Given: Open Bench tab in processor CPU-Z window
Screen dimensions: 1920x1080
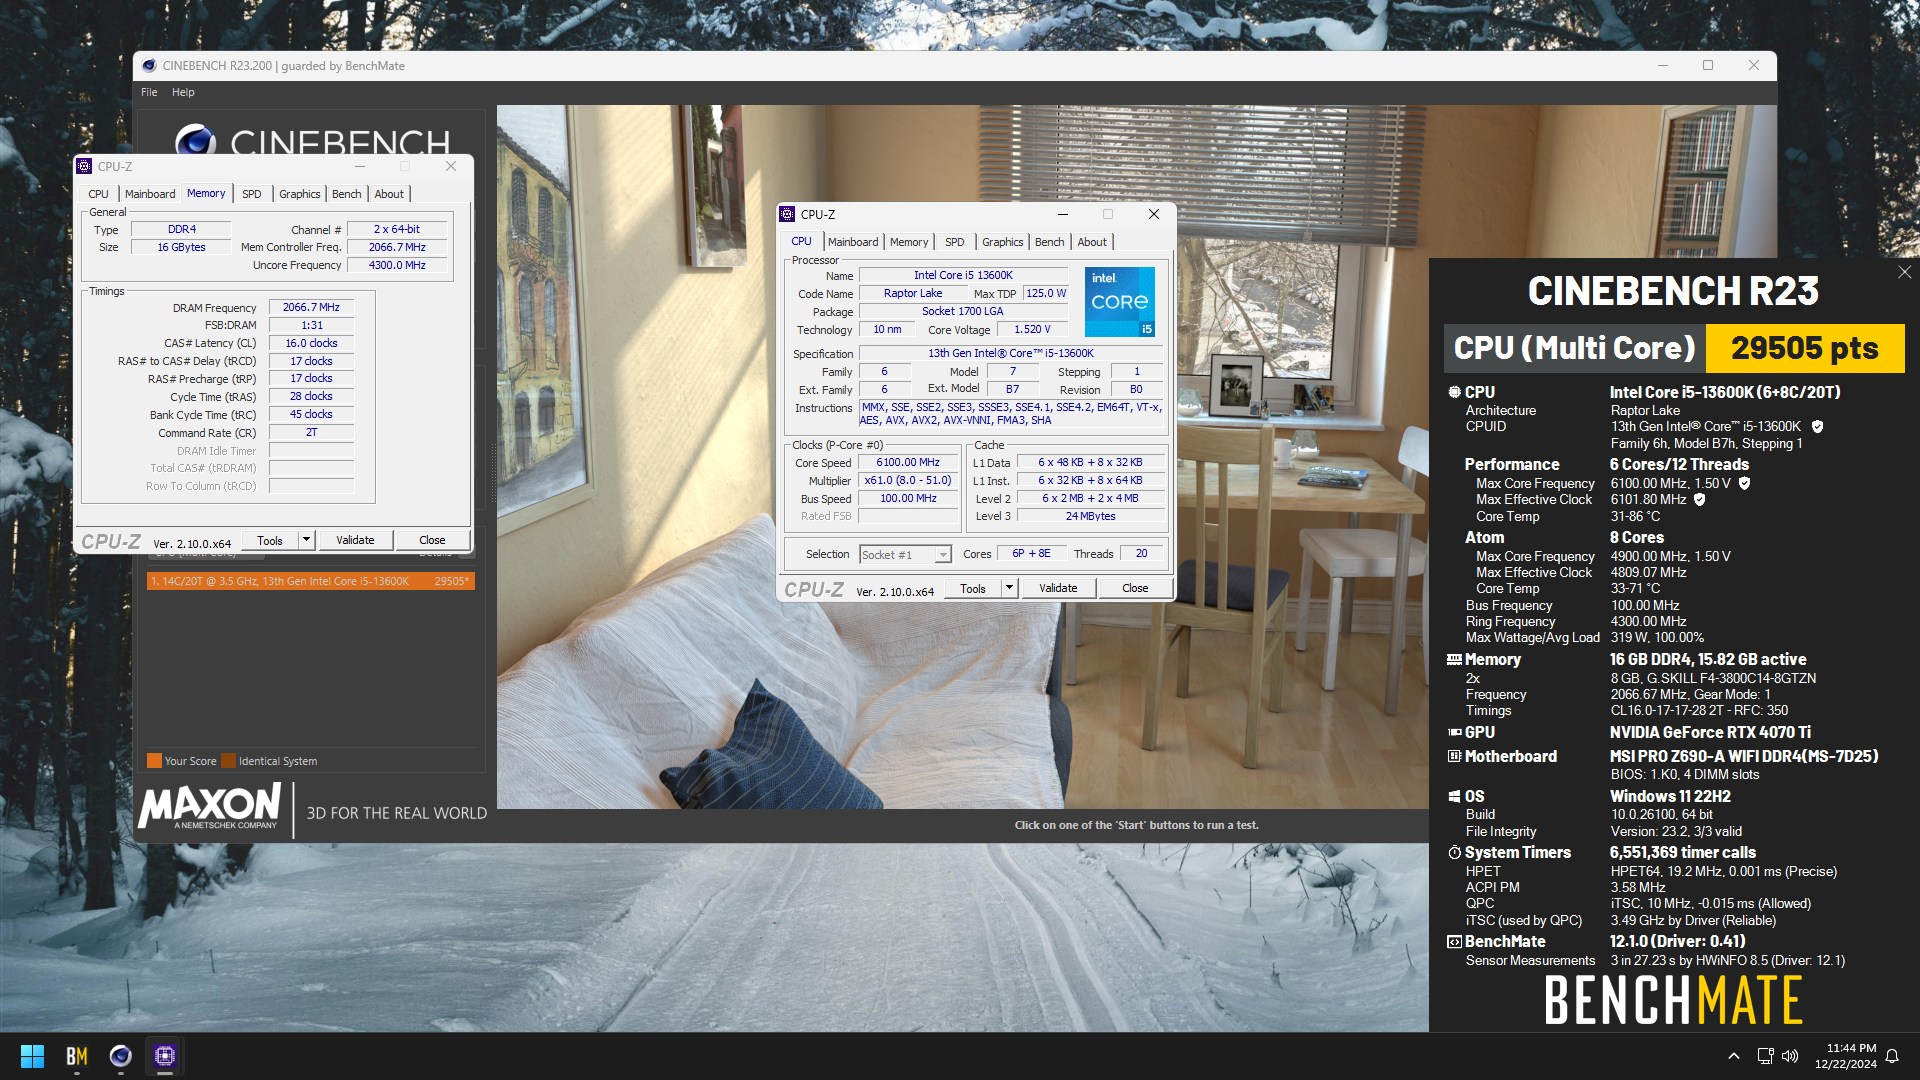Looking at the screenshot, I should 1050,242.
